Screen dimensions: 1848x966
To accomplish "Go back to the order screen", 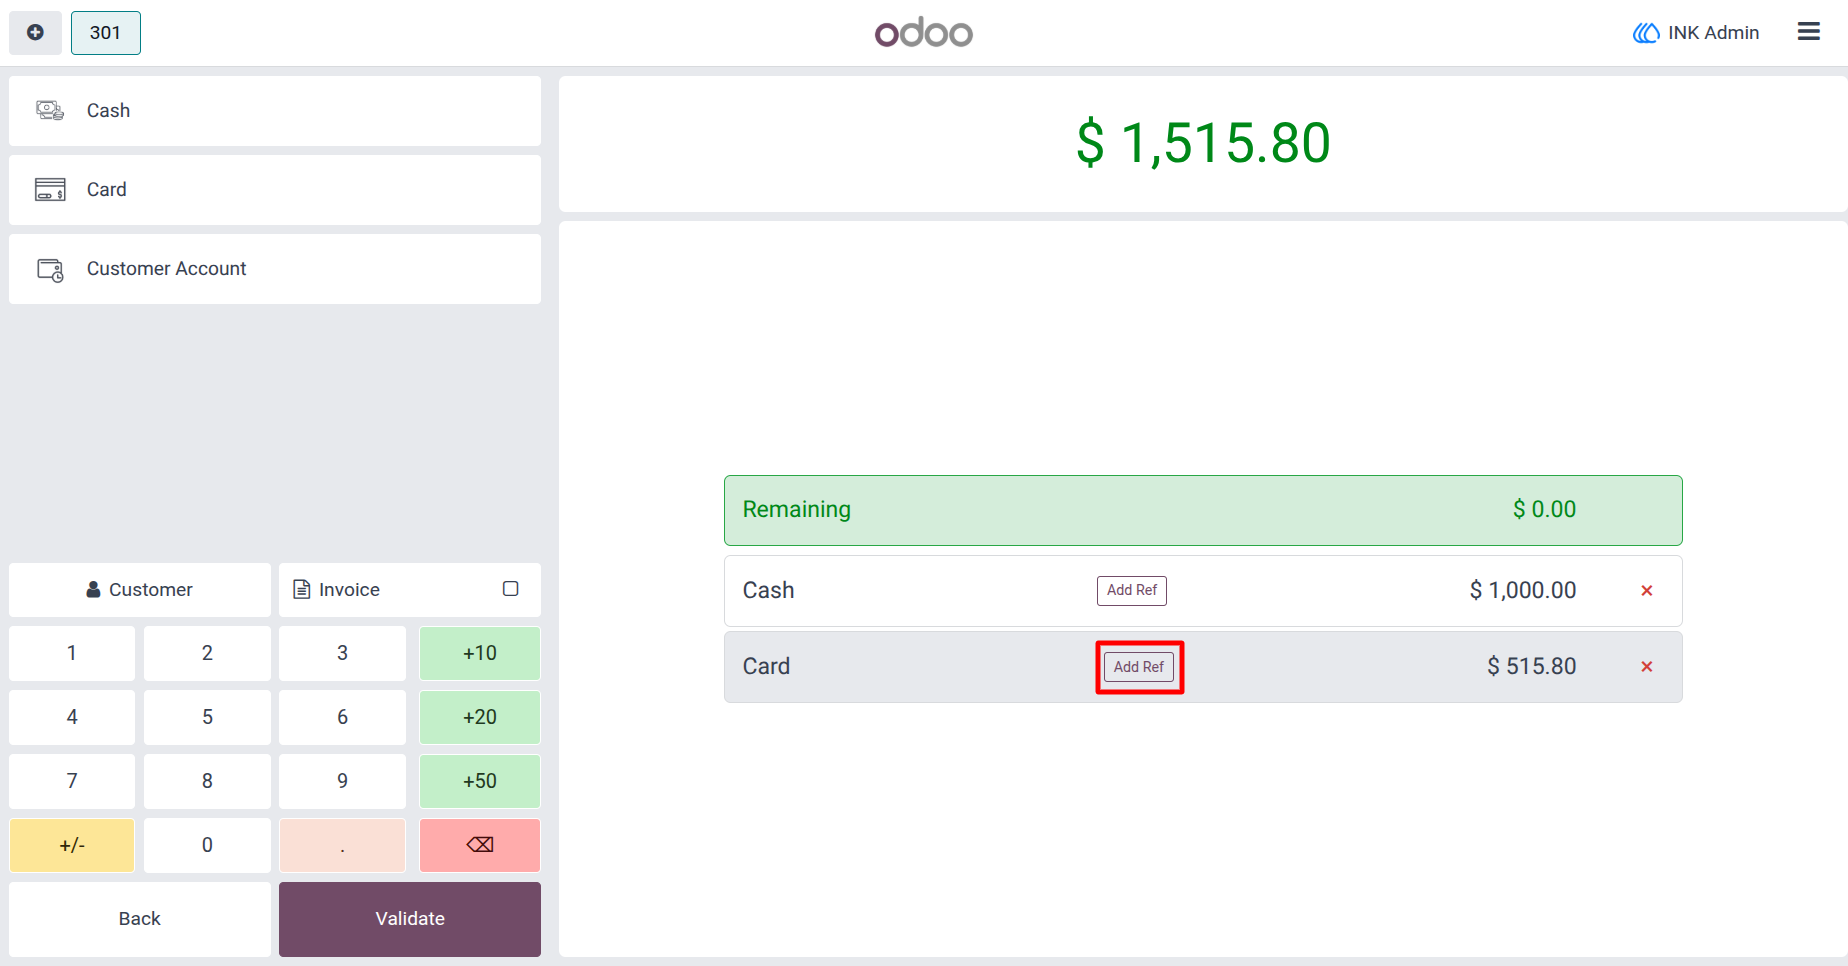I will (x=140, y=919).
